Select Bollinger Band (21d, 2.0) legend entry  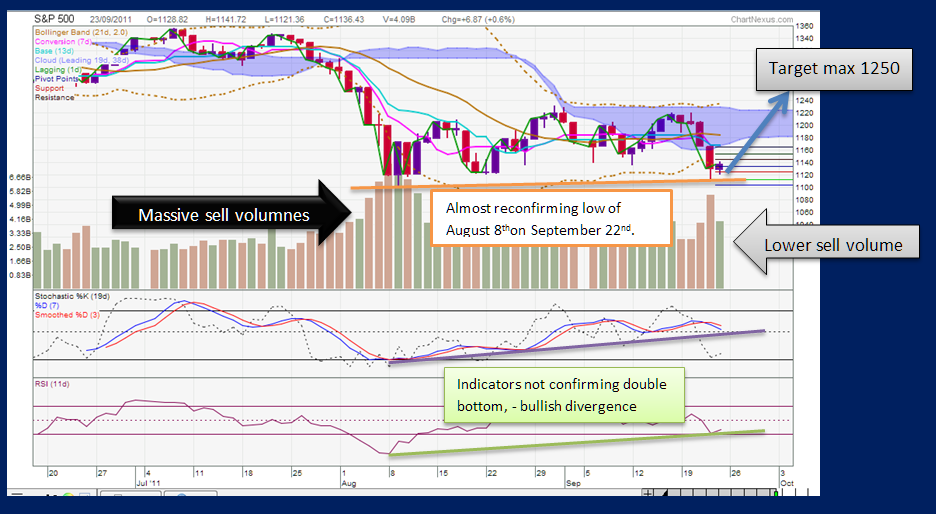tap(81, 32)
